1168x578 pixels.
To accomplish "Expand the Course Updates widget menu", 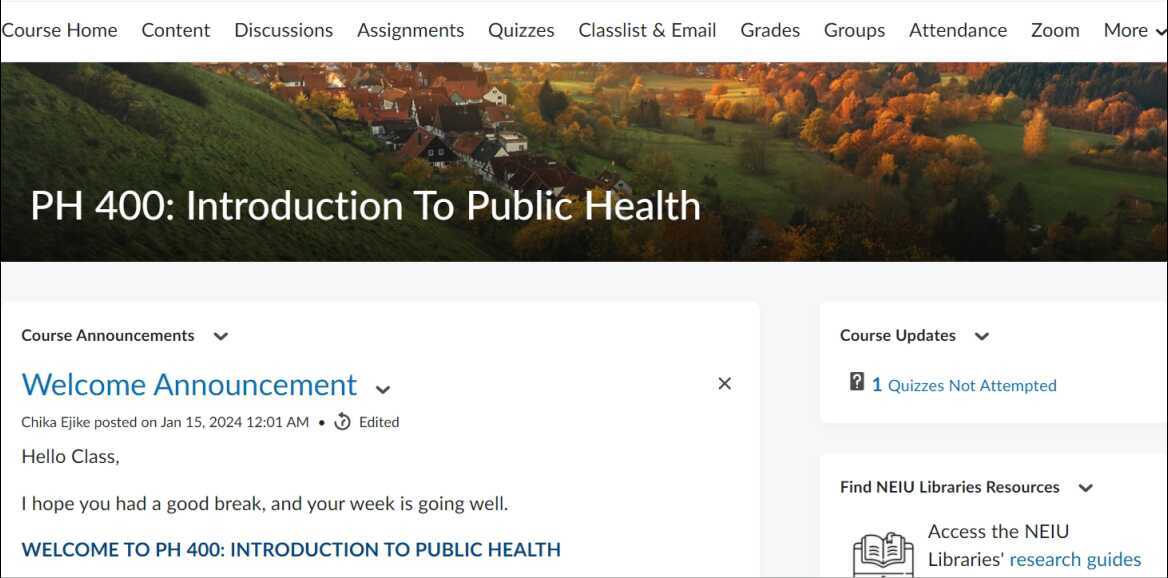I will point(982,336).
